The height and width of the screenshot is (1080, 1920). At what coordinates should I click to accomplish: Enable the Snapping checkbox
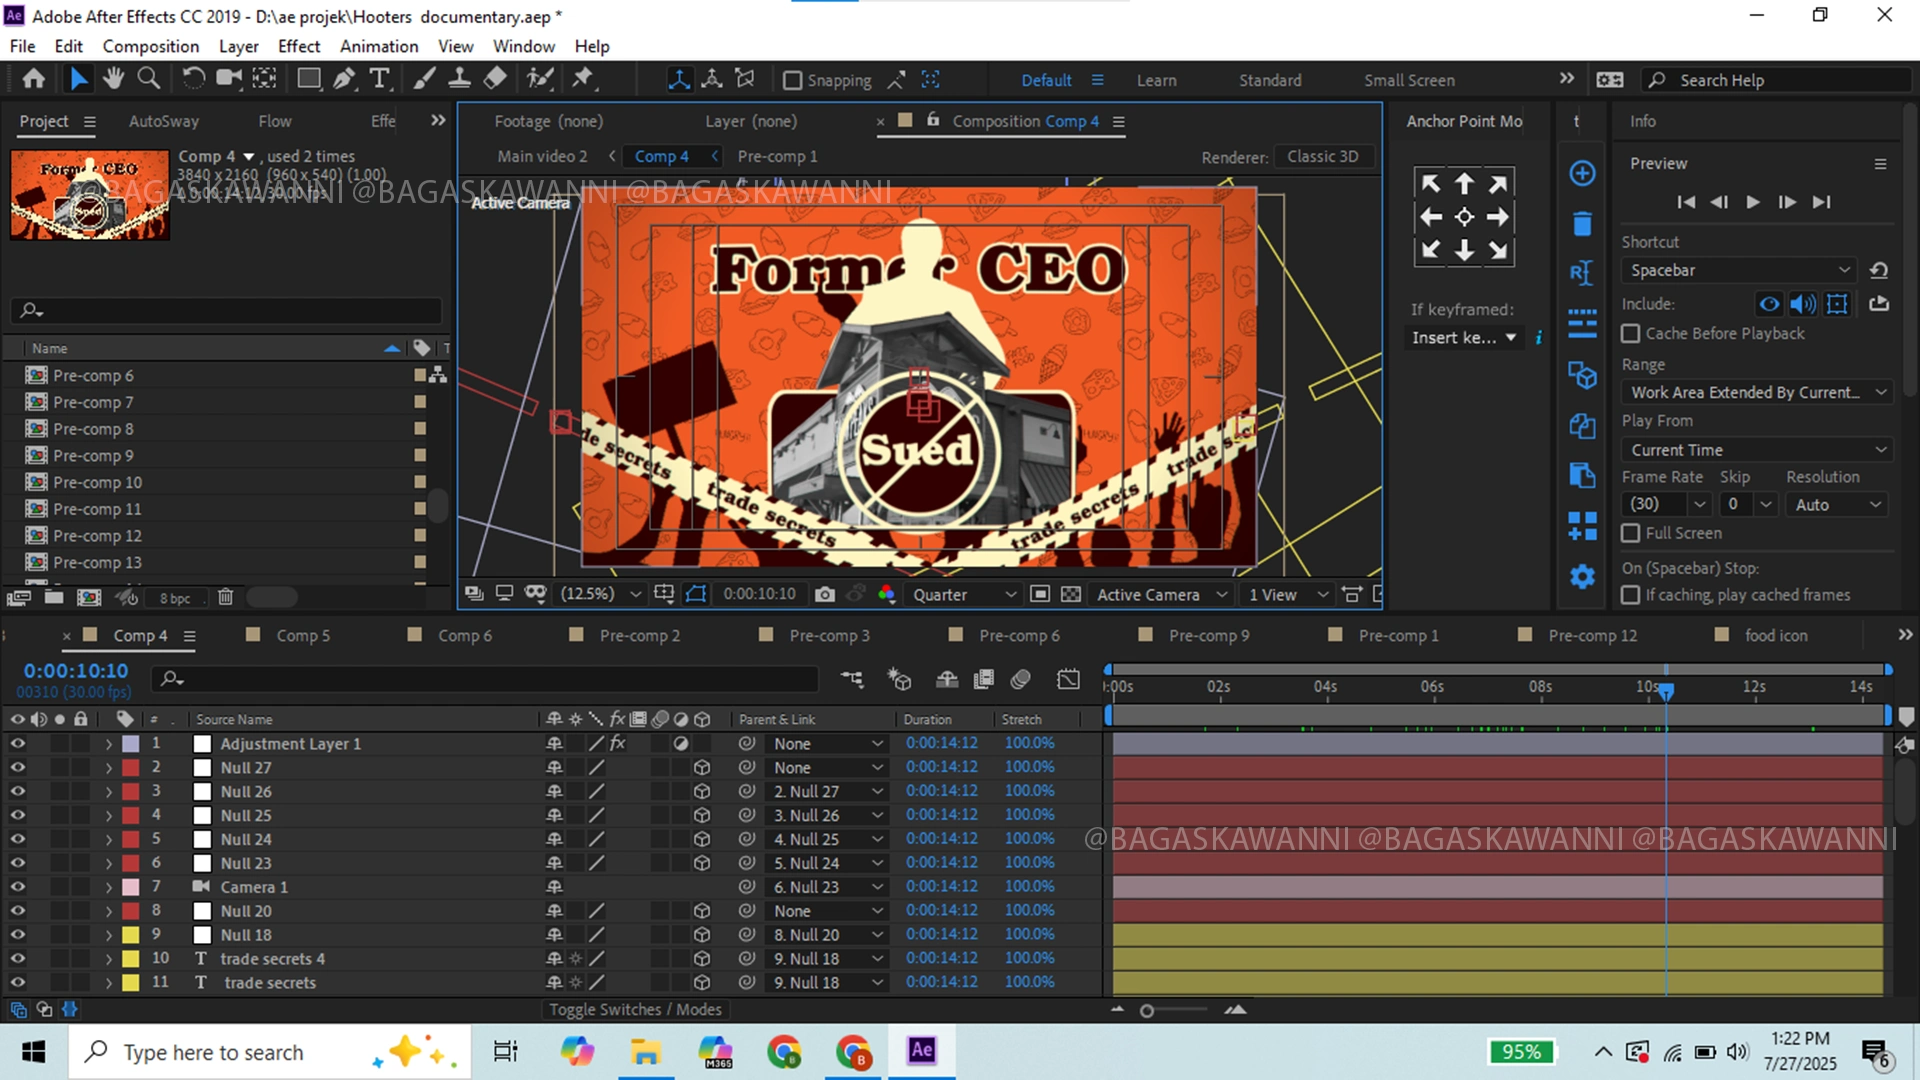click(x=792, y=80)
